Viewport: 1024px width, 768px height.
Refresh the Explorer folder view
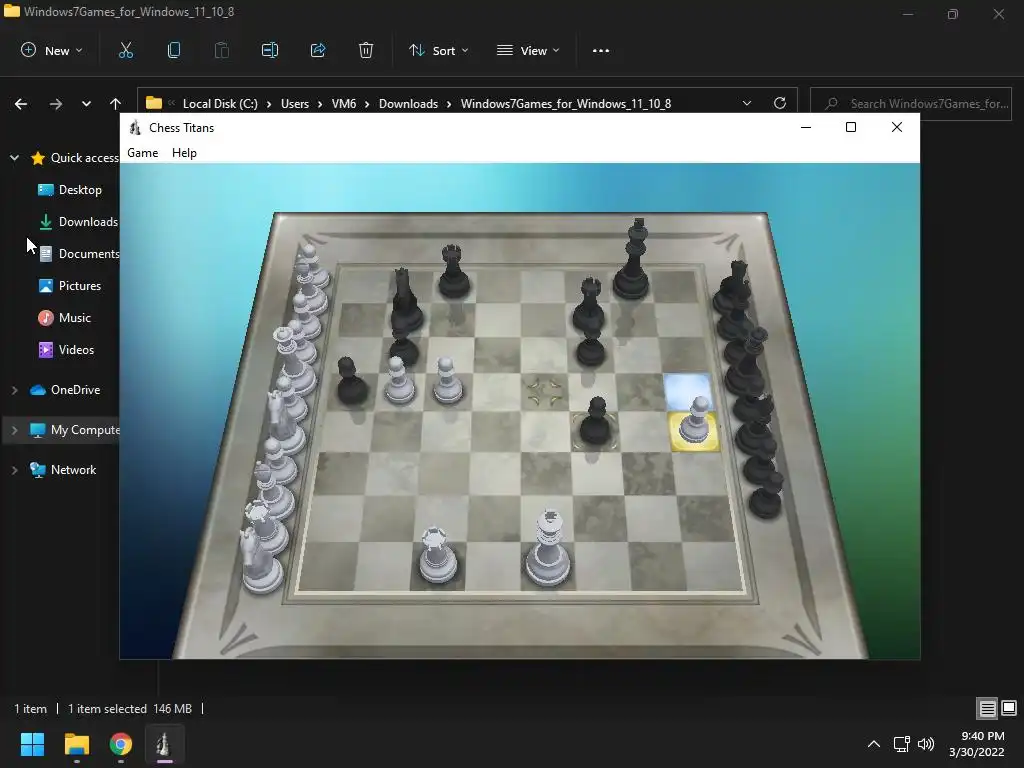[779, 103]
